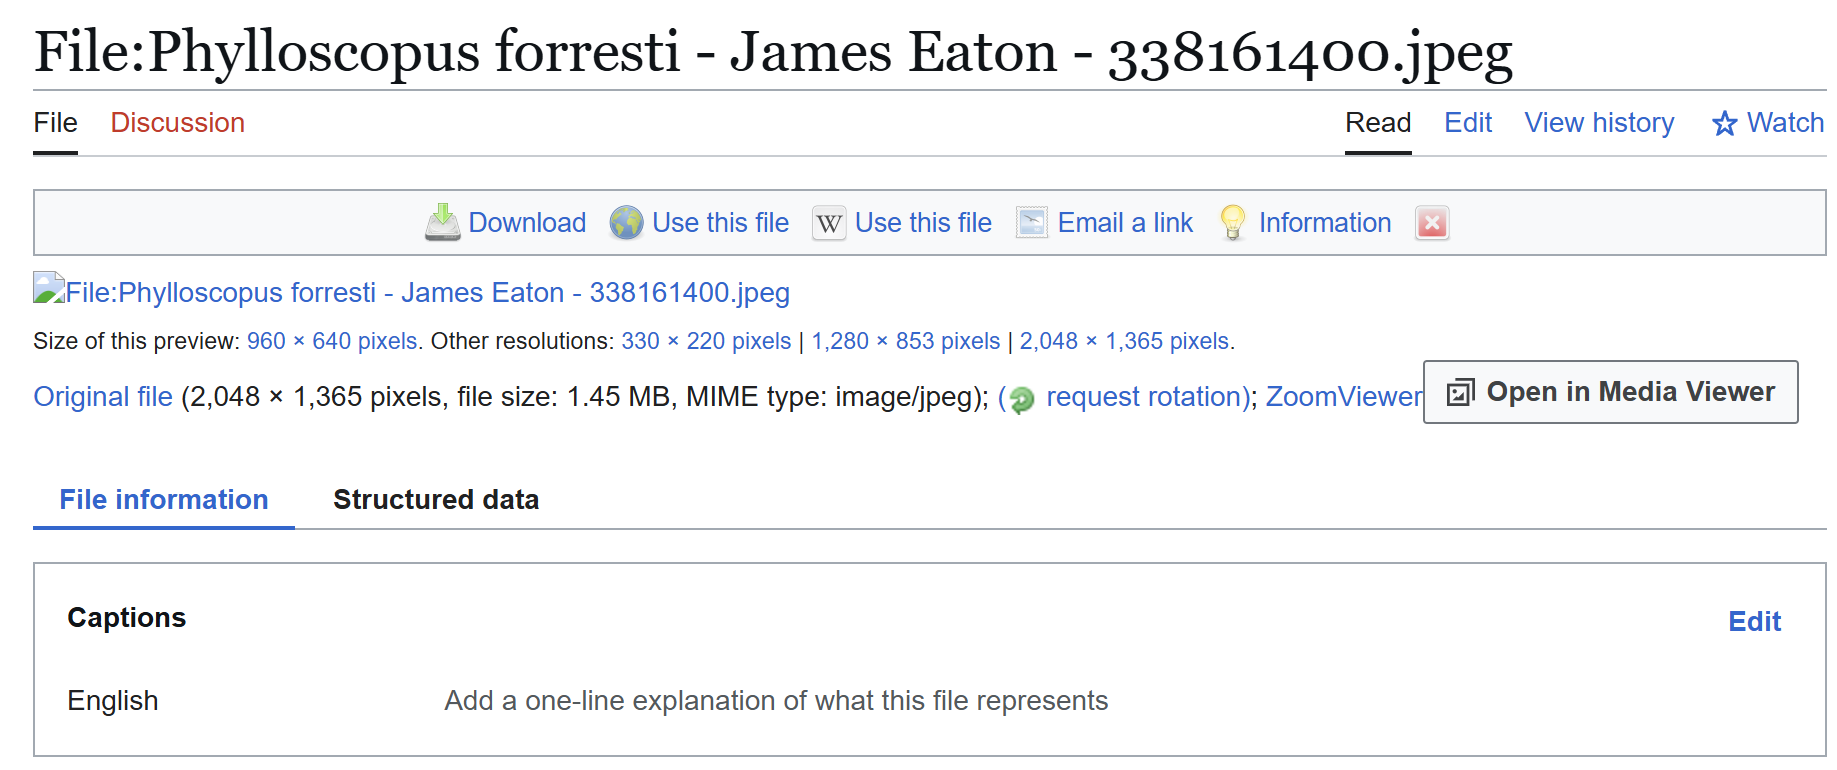
Task: Select the File information tab
Action: [164, 499]
